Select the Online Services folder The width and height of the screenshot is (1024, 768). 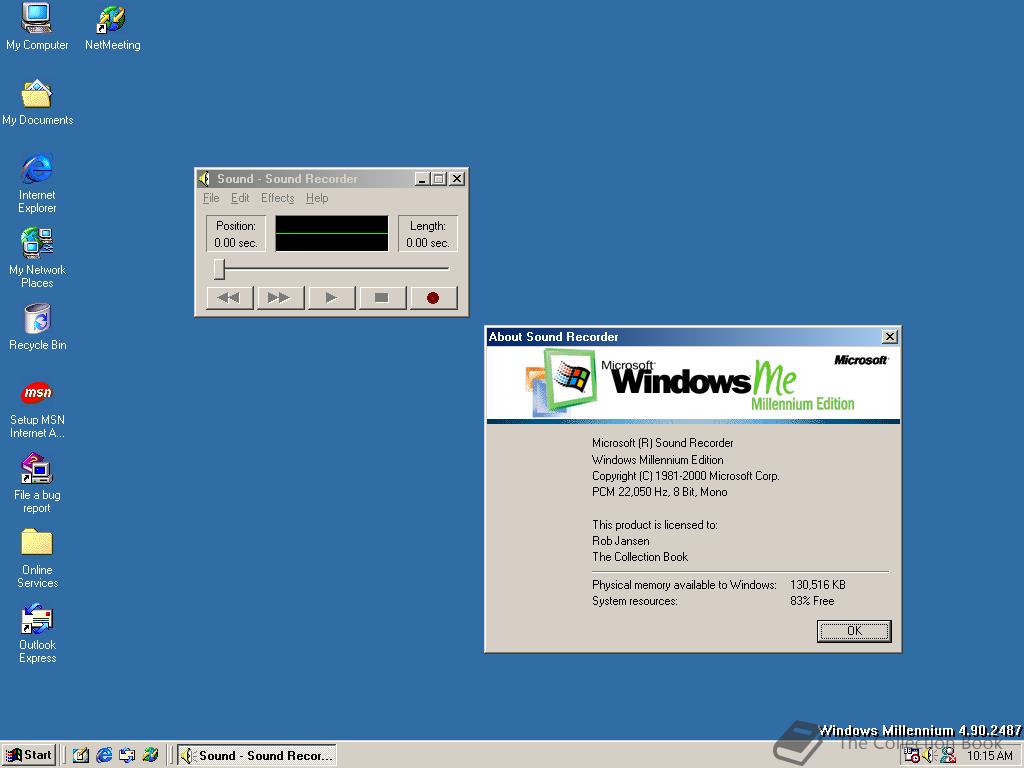pyautogui.click(x=37, y=558)
